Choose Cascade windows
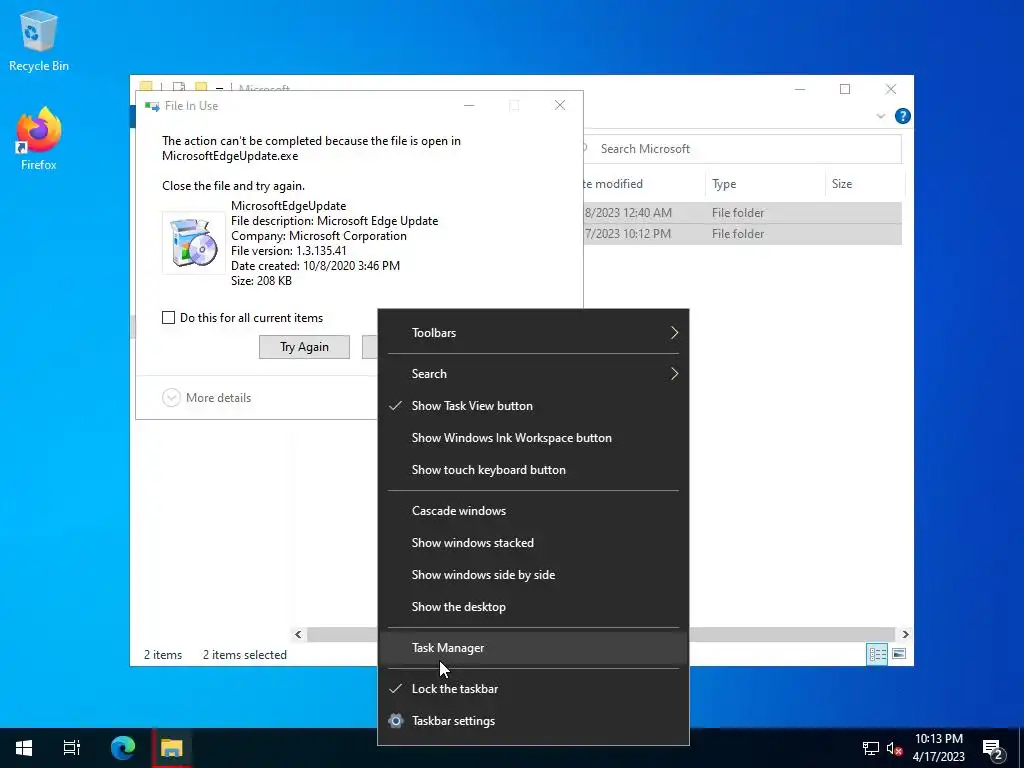Viewport: 1024px width, 768px height. 533,511
